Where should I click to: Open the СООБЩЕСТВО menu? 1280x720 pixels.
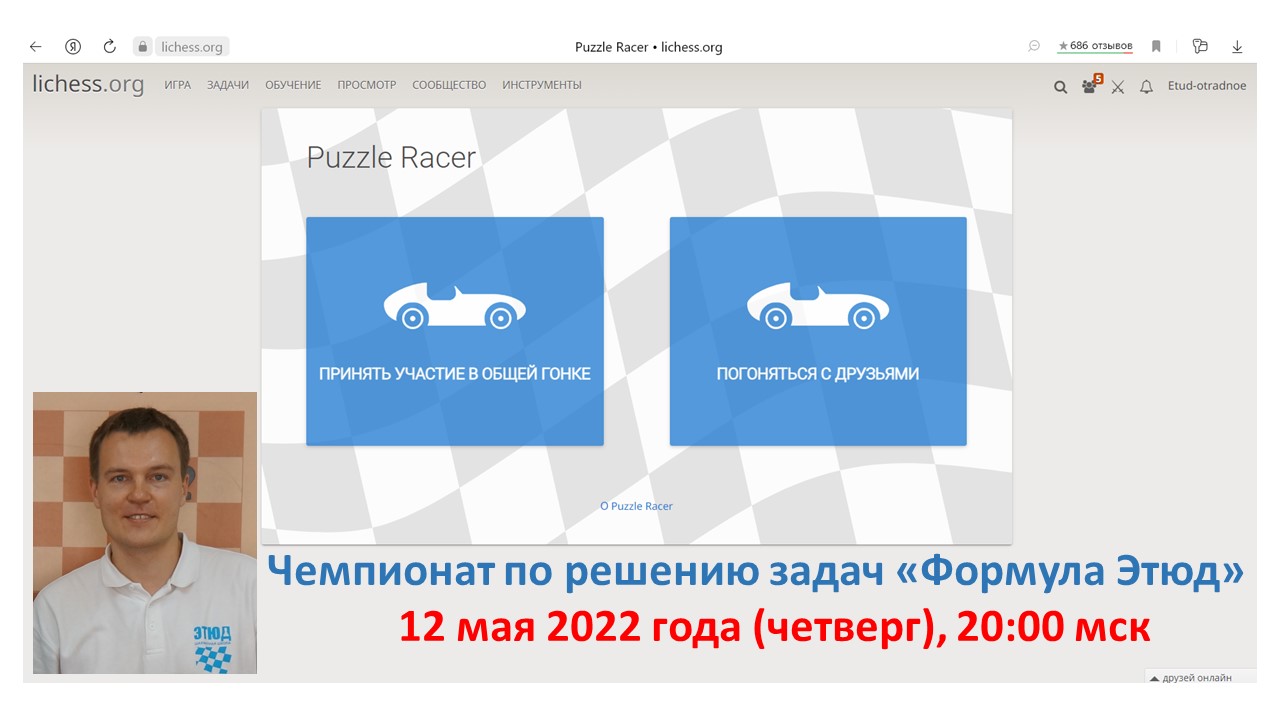tap(449, 86)
